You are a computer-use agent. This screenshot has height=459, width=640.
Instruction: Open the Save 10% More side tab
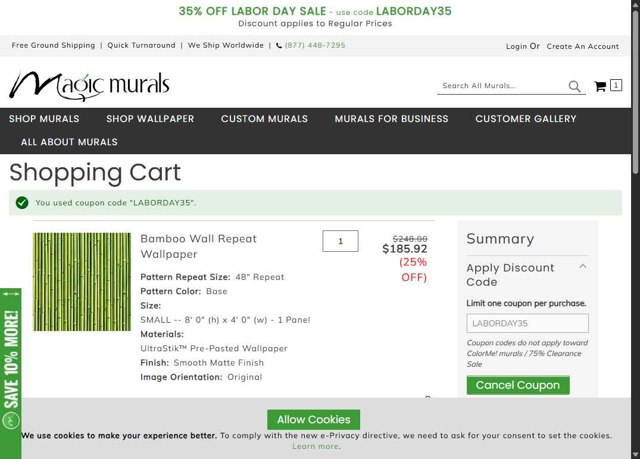pos(11,373)
